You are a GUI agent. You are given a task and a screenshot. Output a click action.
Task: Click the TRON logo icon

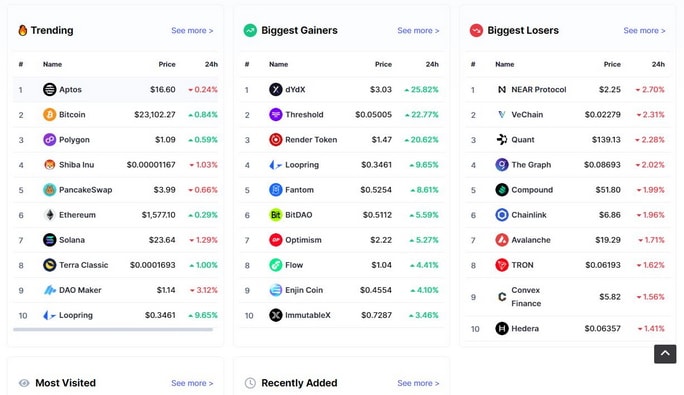(502, 265)
